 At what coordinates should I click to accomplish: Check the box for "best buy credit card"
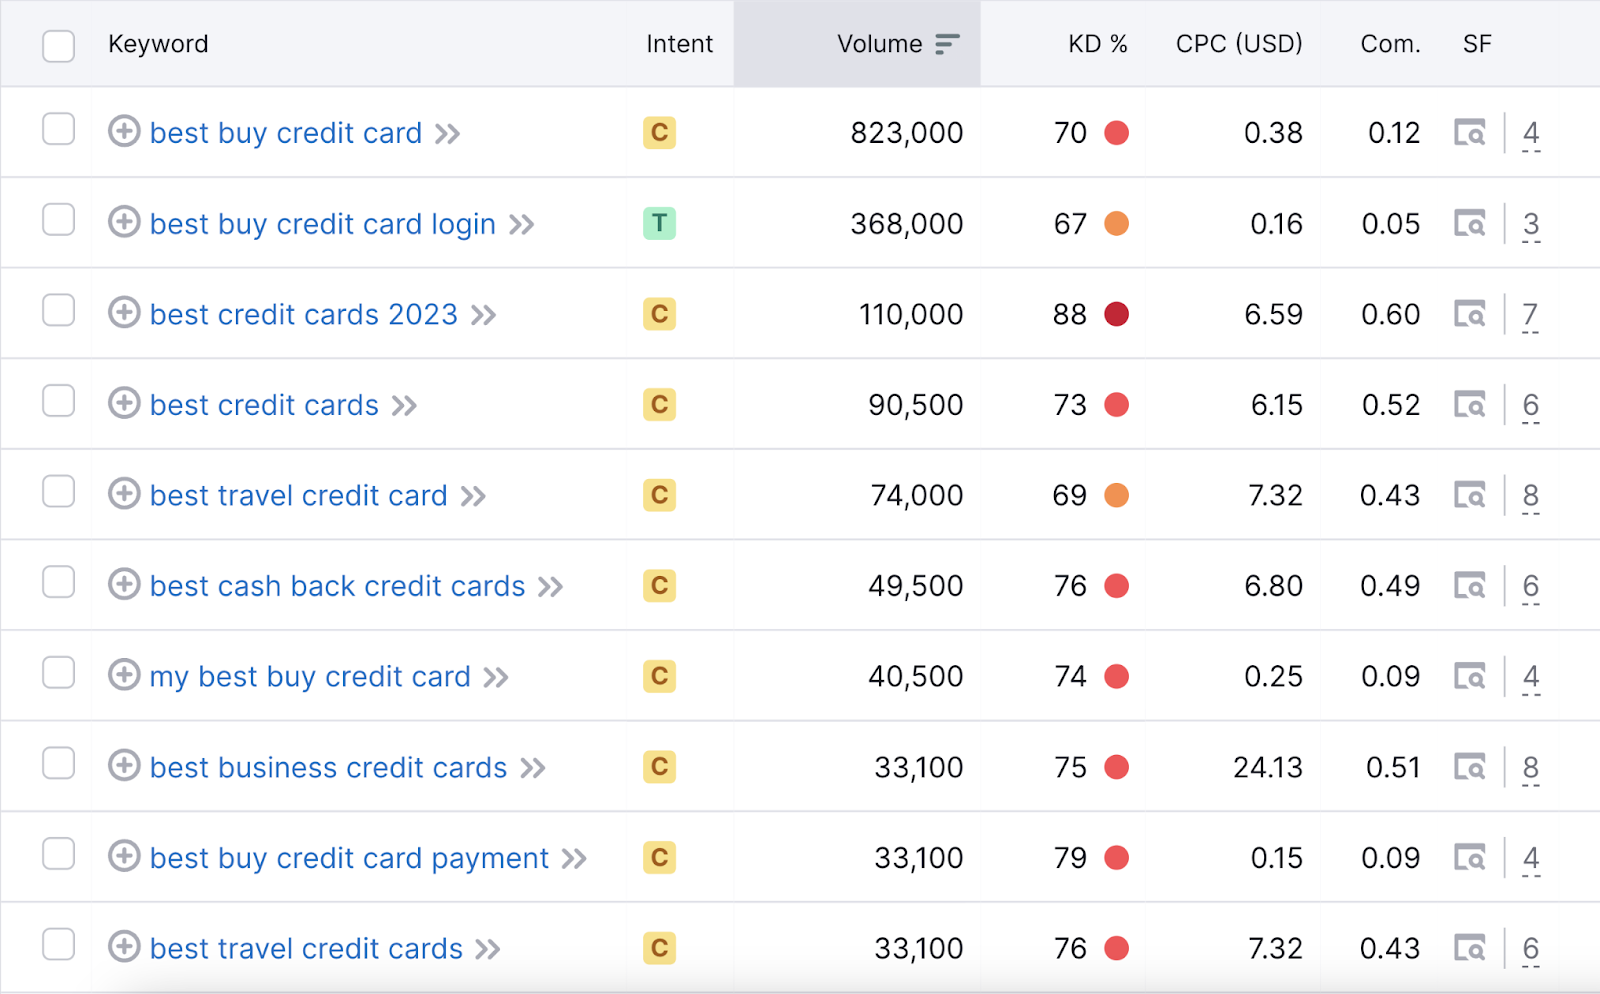(59, 131)
